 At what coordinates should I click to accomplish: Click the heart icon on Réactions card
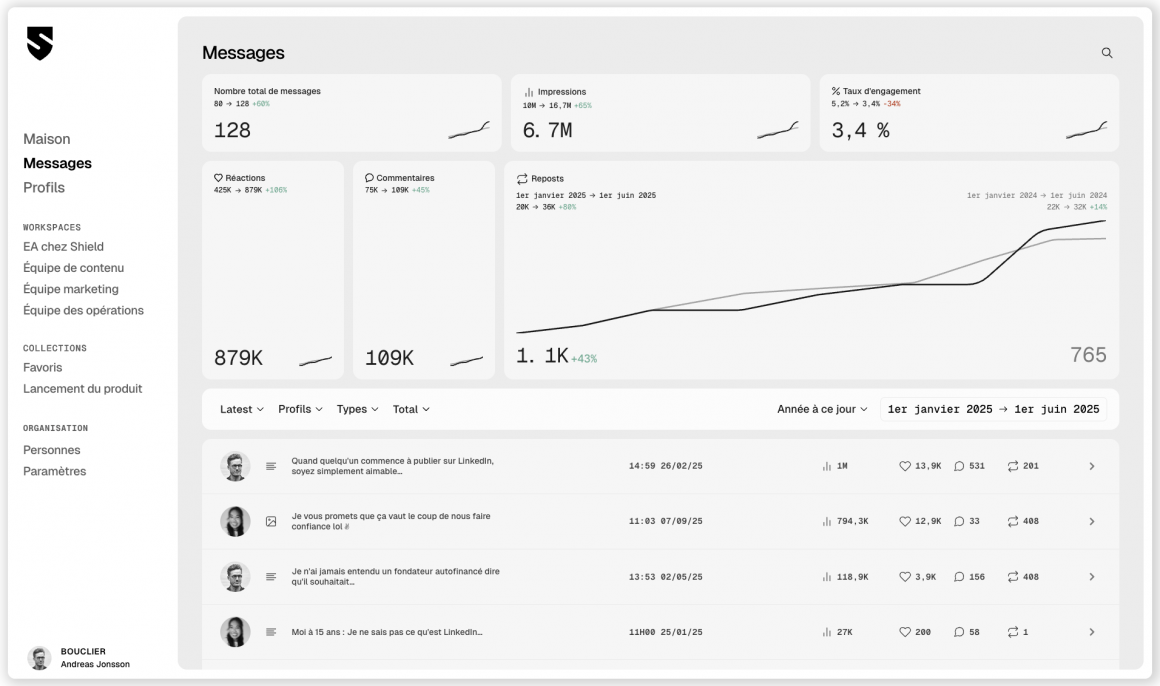pos(219,178)
